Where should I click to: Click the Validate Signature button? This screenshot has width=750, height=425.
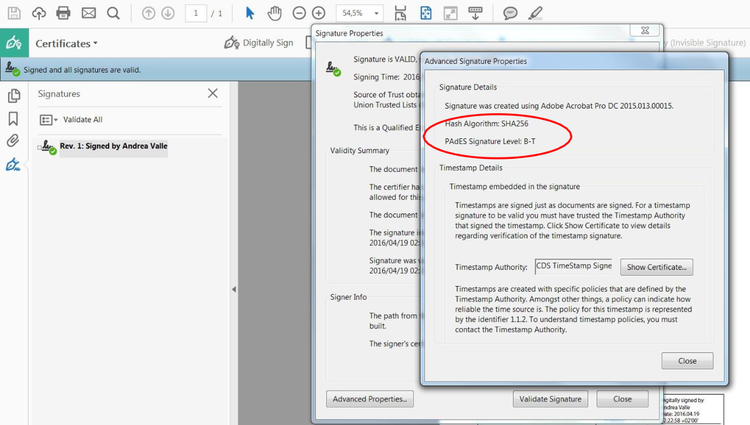(550, 399)
